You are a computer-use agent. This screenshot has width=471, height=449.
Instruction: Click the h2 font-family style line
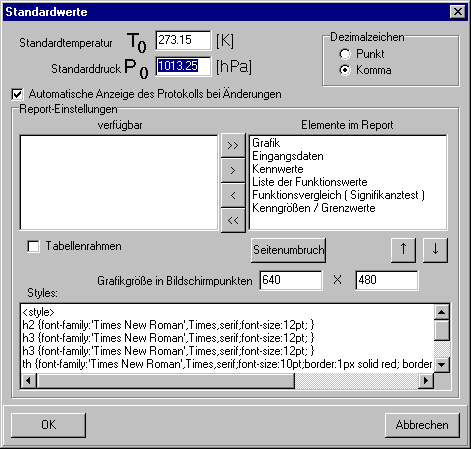pos(168,325)
